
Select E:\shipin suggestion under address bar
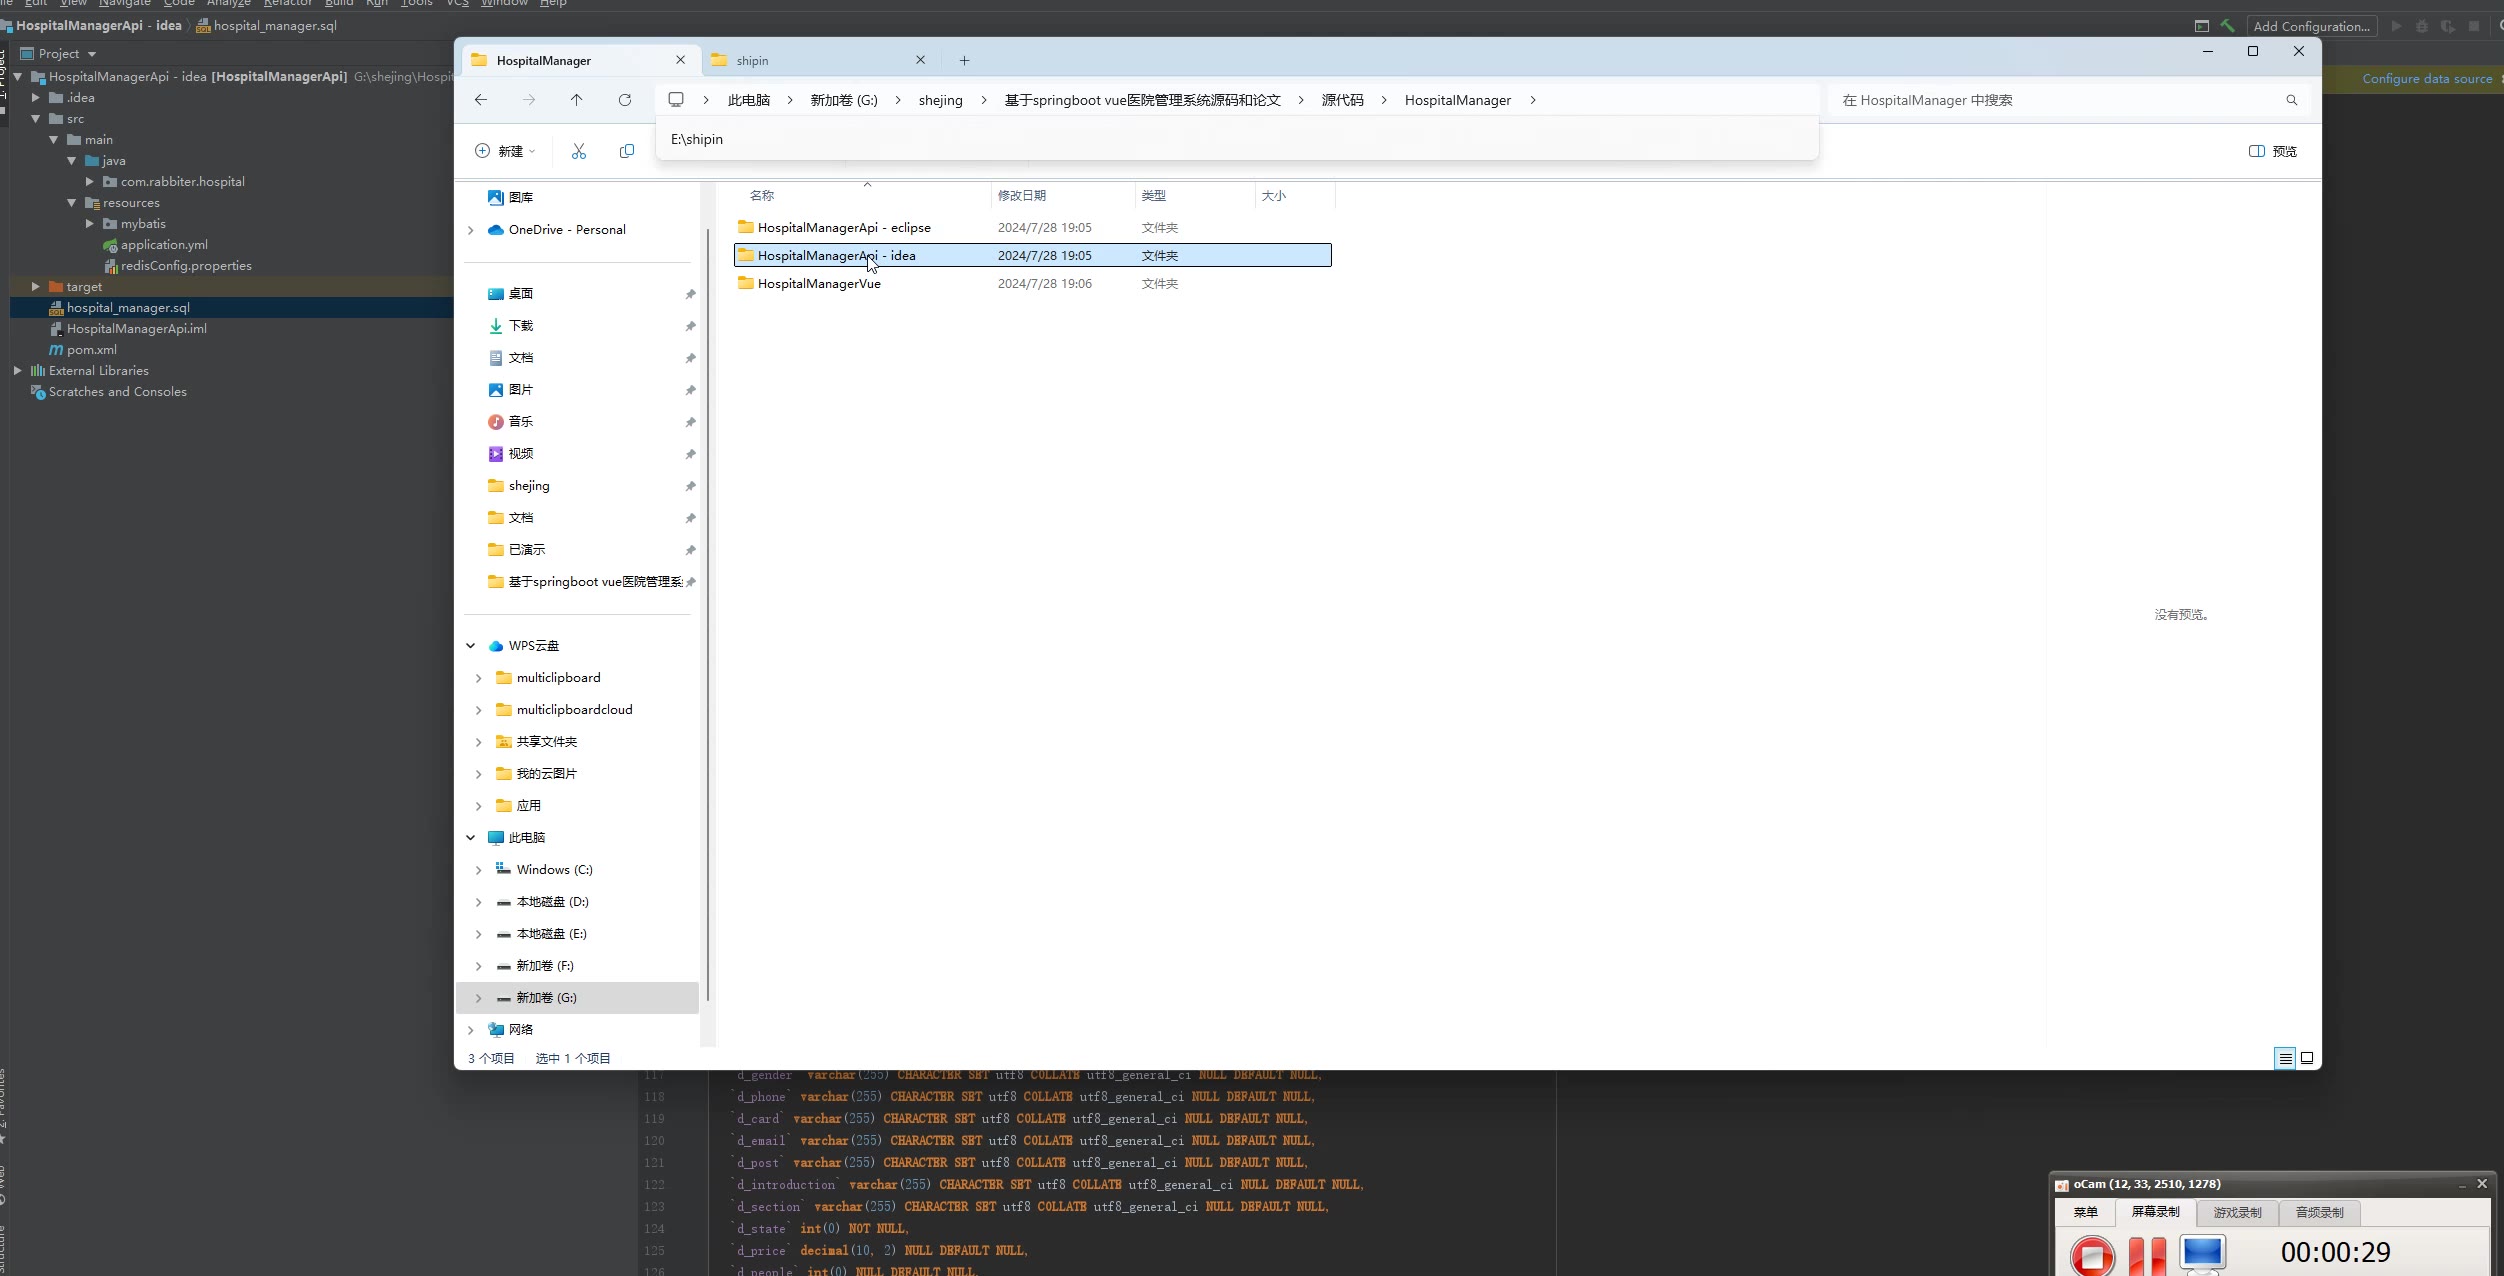tap(697, 139)
